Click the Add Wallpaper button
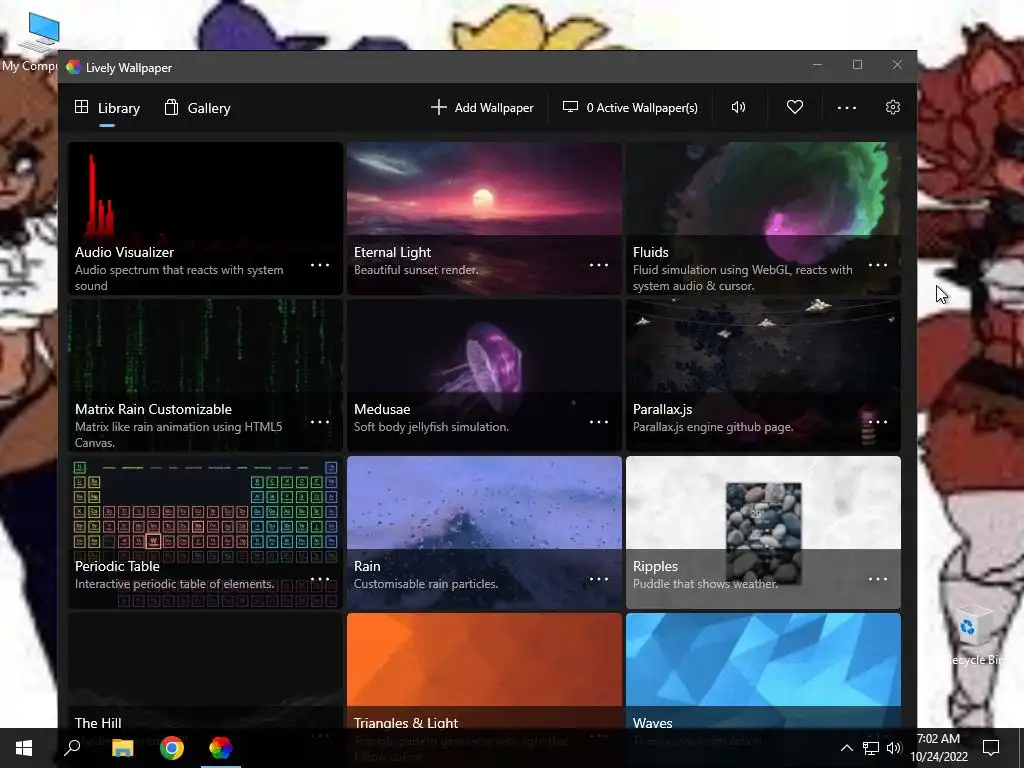1024x768 pixels. click(482, 108)
